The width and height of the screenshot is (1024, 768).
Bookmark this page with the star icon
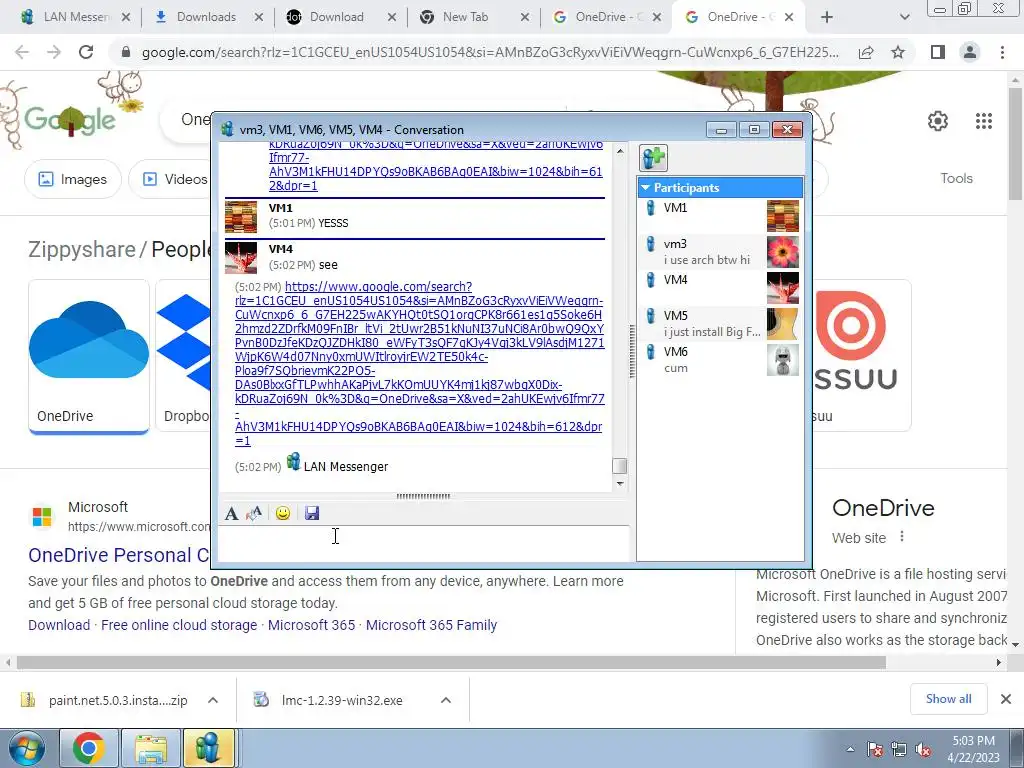[898, 52]
